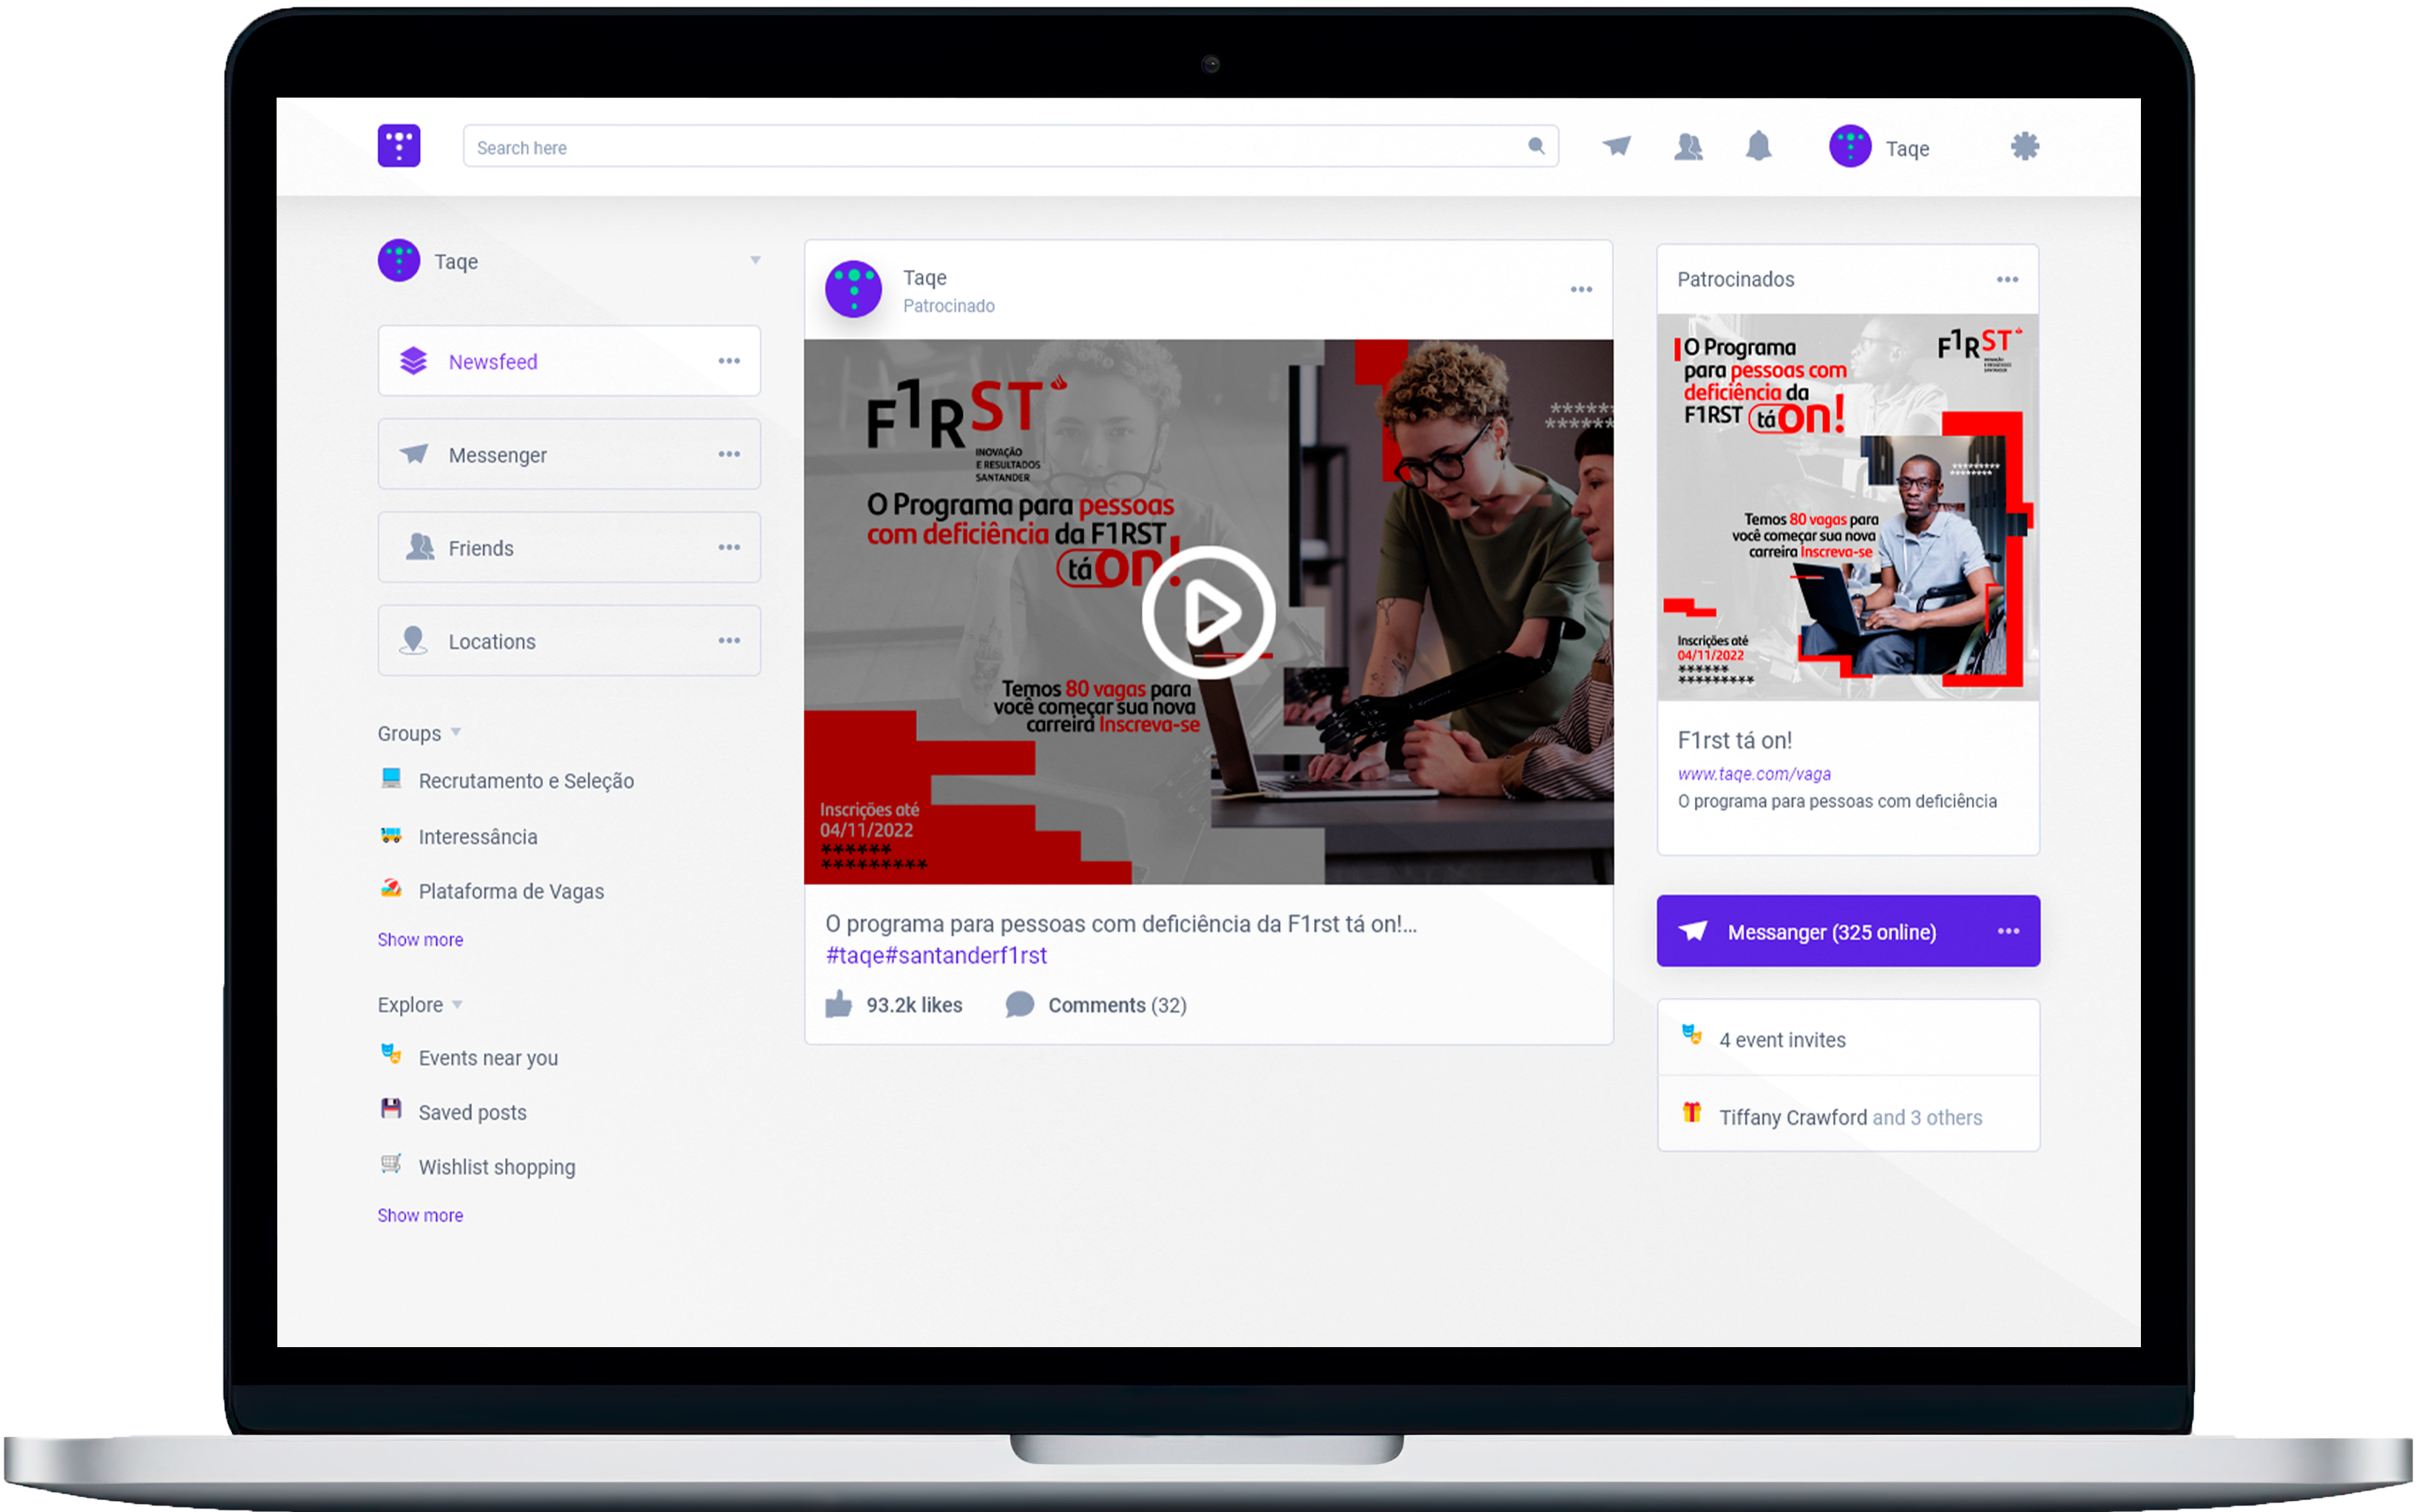Like the post with thumbs up icon
The height and width of the screenshot is (1512, 2419).
(x=838, y=1004)
